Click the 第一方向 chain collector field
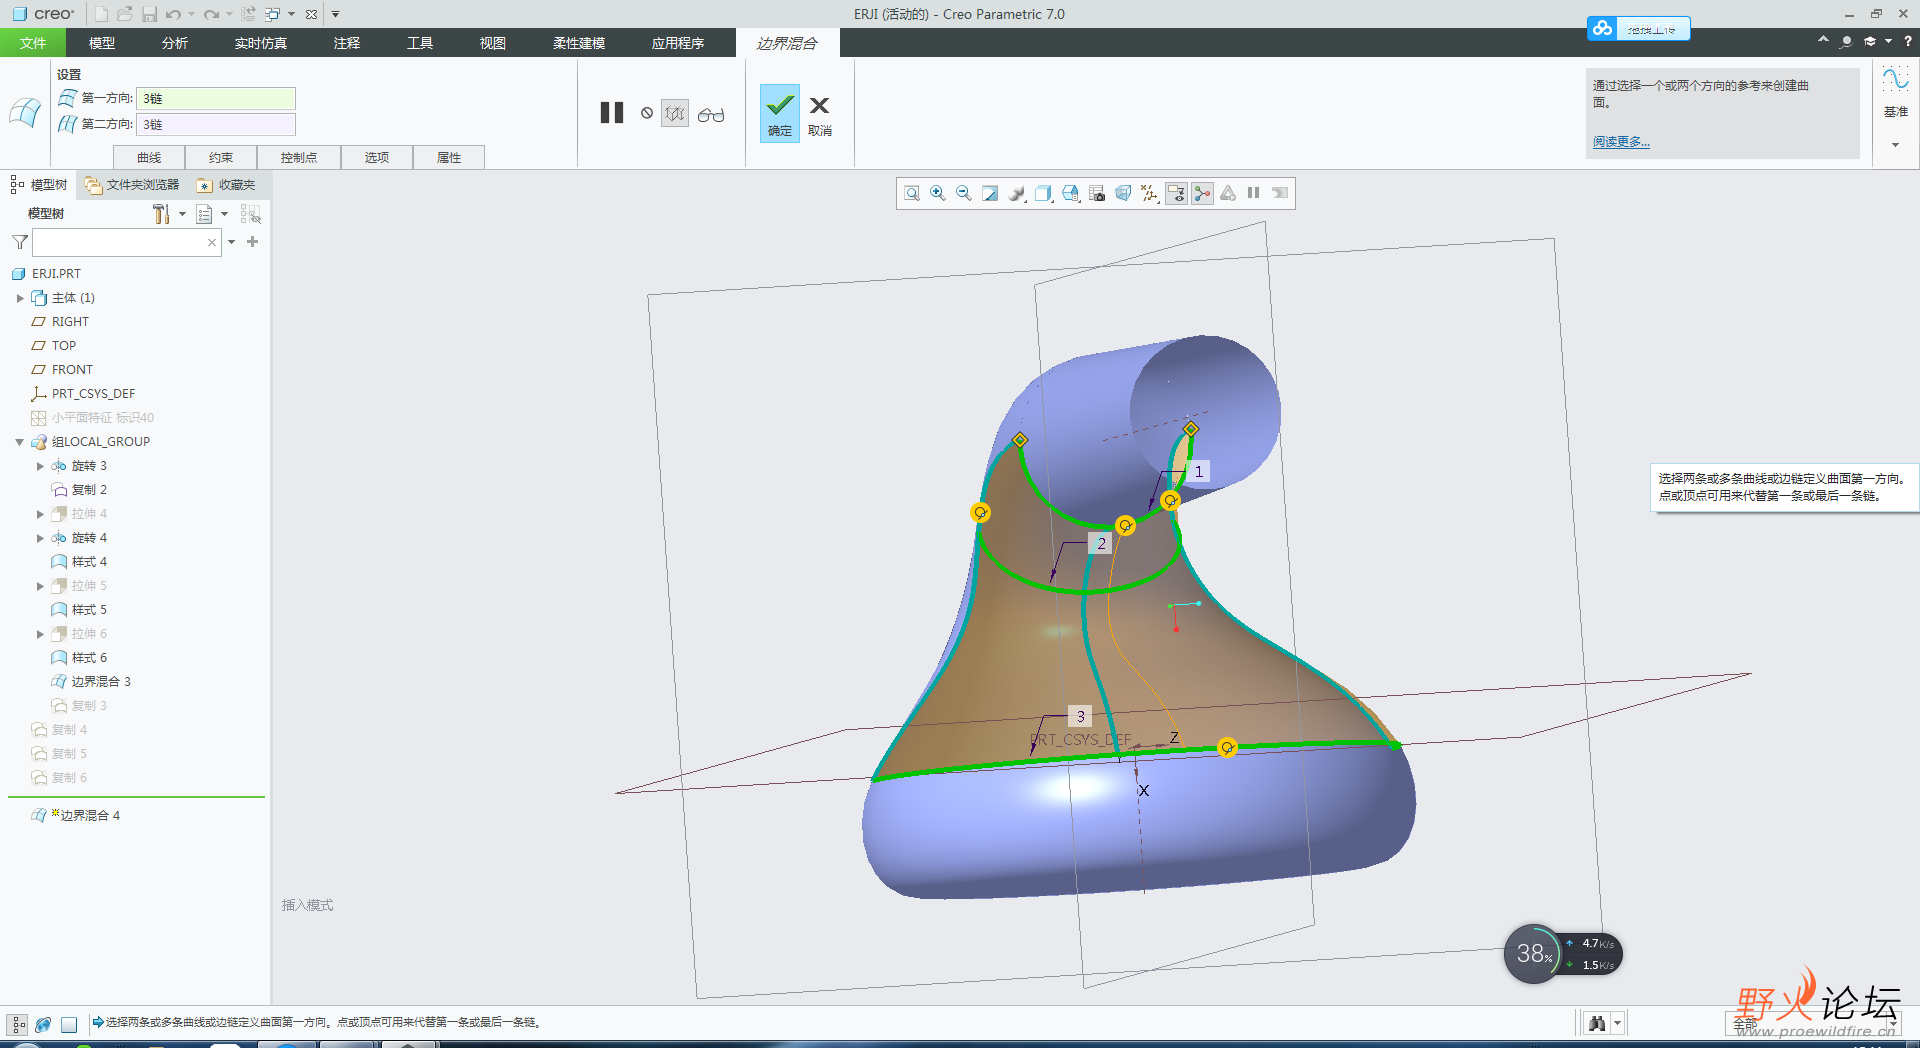 (x=216, y=98)
